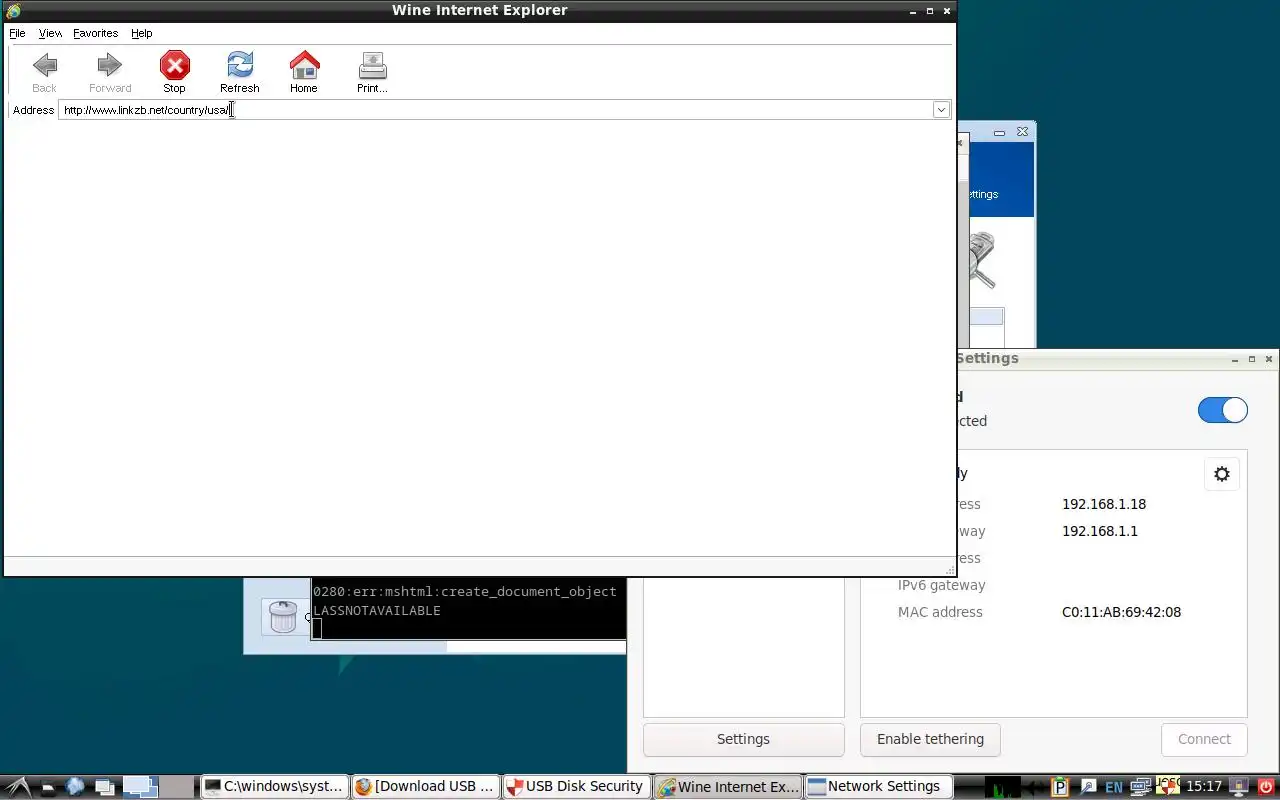This screenshot has height=800, width=1280.
Task: Switch to USB Disk Security taskbar window
Action: click(x=577, y=787)
